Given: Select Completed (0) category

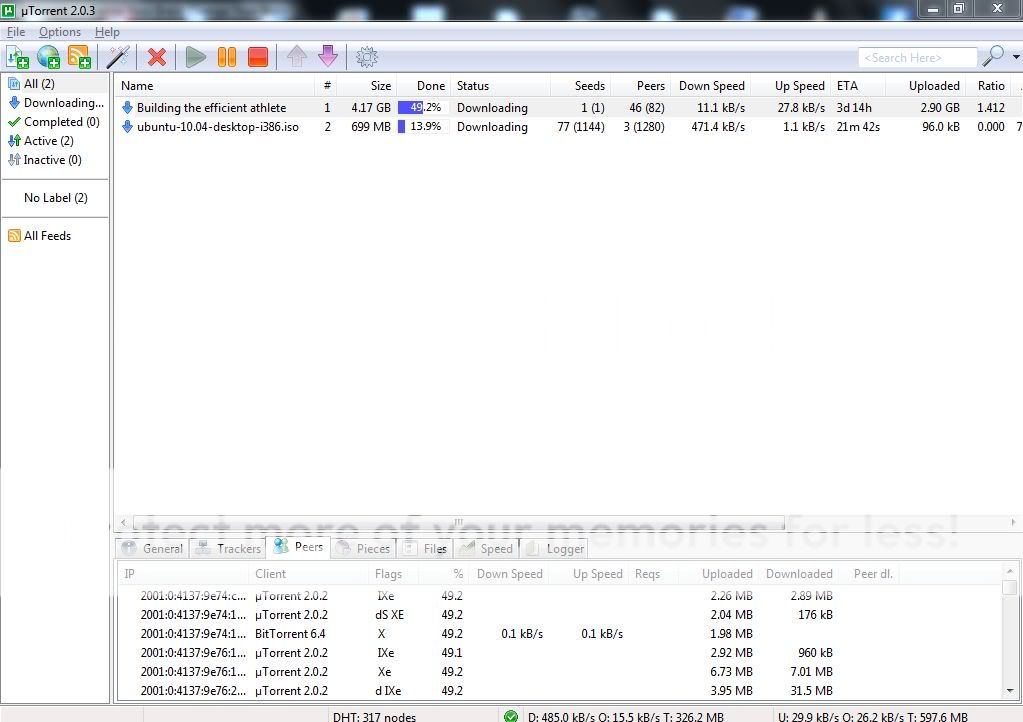Looking at the screenshot, I should pyautogui.click(x=55, y=122).
